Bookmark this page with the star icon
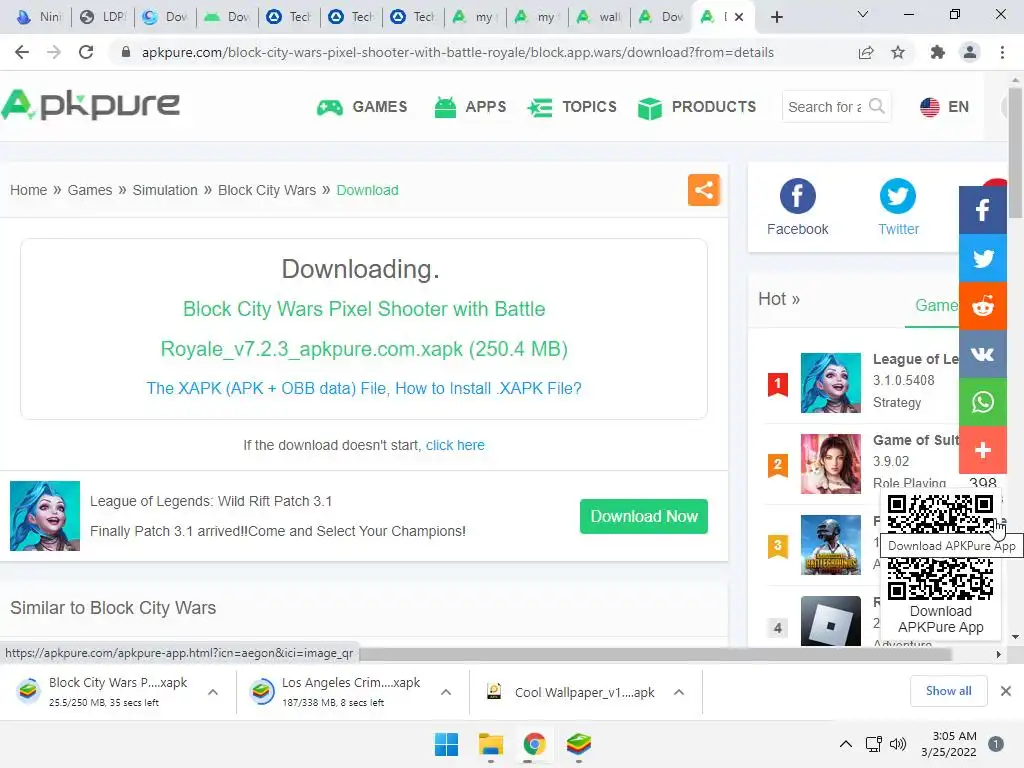The height and width of the screenshot is (768, 1024). click(898, 52)
